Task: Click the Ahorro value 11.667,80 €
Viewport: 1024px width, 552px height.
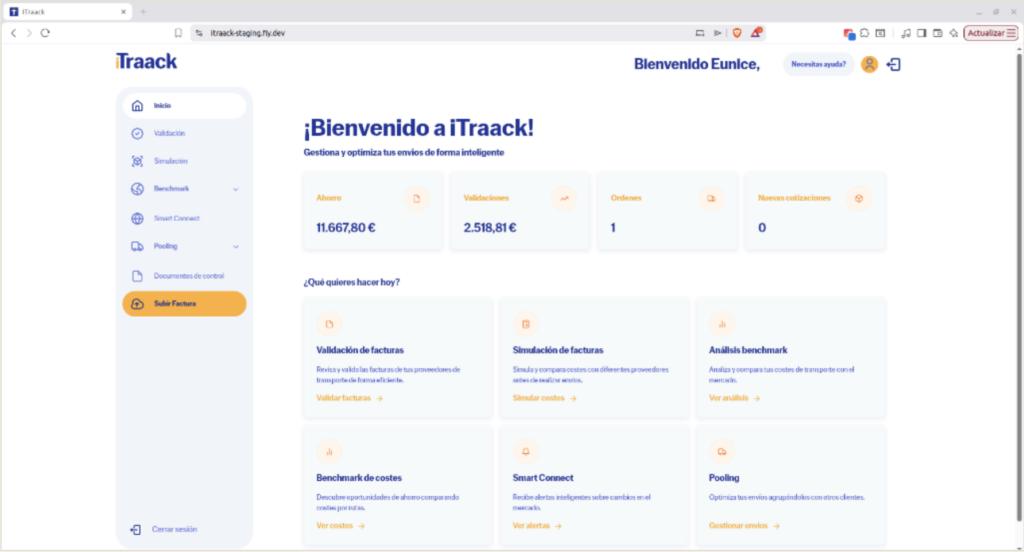Action: click(345, 228)
